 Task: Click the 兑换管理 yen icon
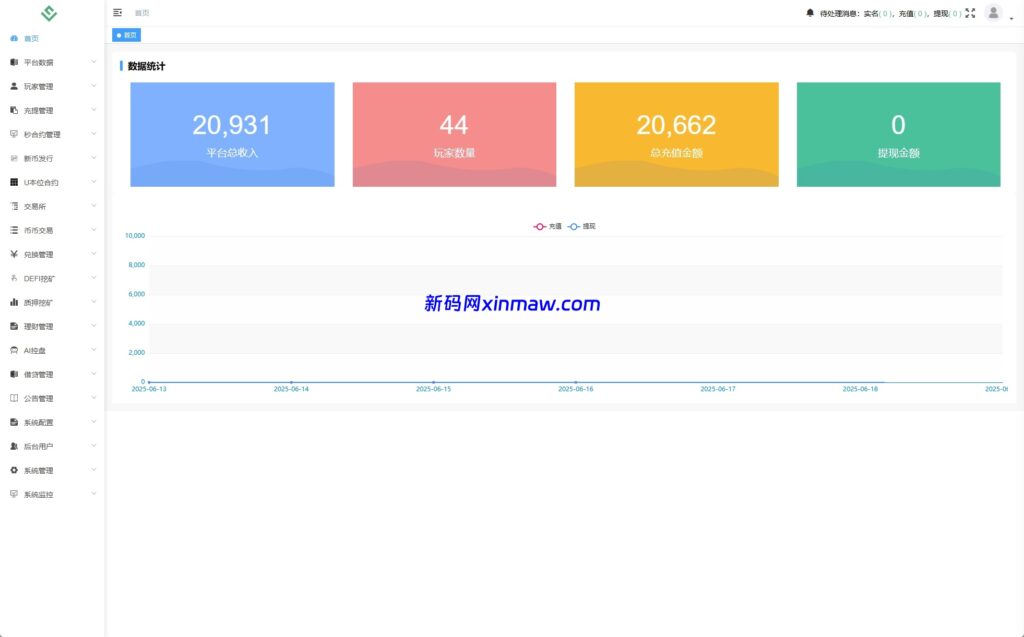pyautogui.click(x=14, y=254)
